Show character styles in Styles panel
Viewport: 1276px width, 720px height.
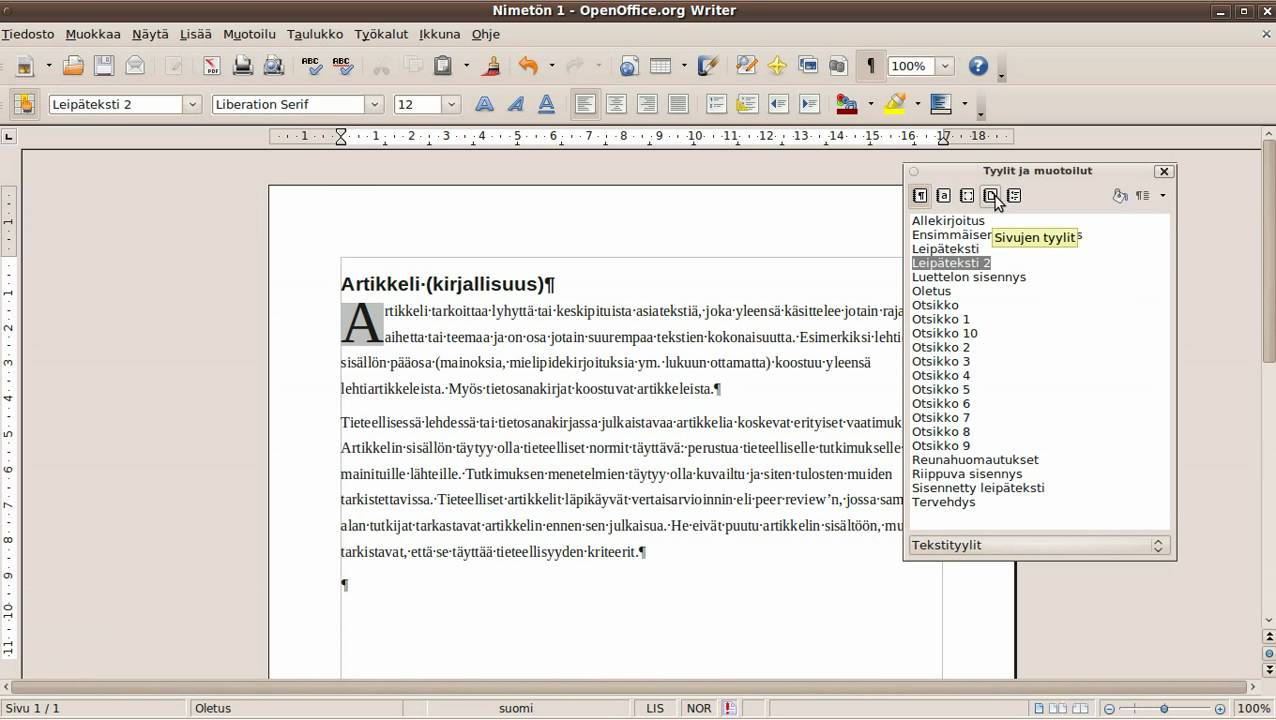point(943,196)
